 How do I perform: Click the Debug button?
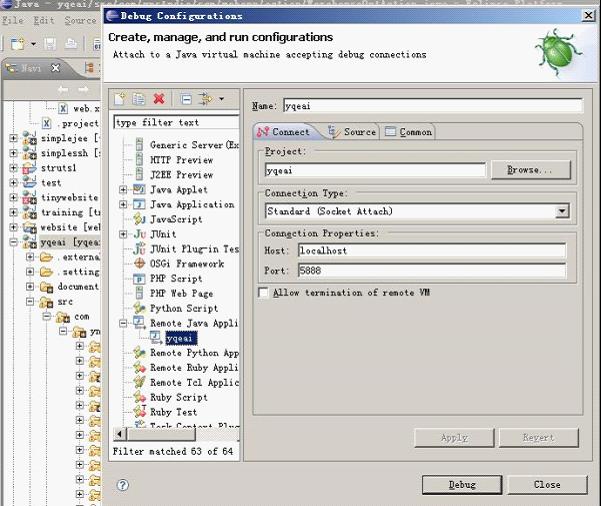pos(461,484)
